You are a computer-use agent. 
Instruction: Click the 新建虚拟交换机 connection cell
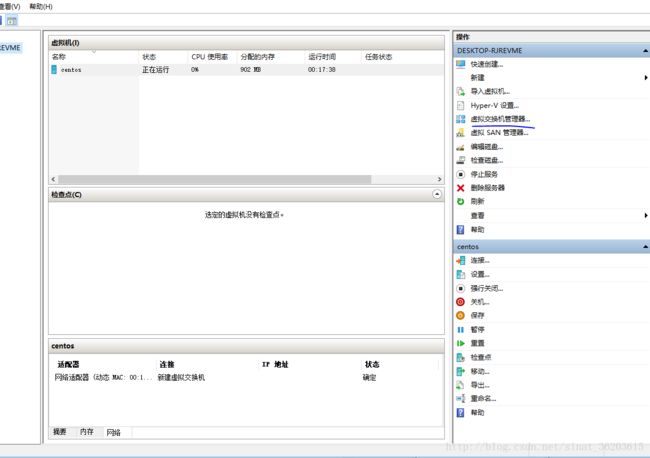point(181,377)
